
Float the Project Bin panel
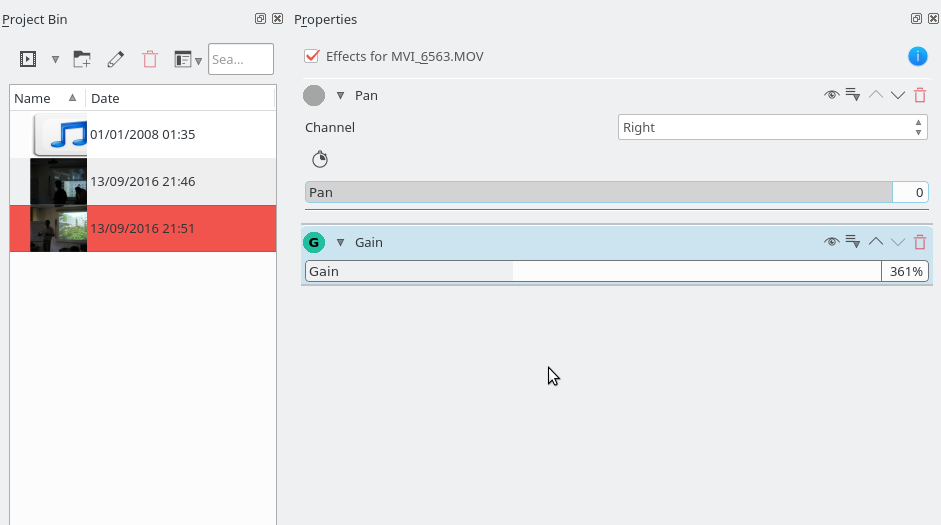pos(260,19)
